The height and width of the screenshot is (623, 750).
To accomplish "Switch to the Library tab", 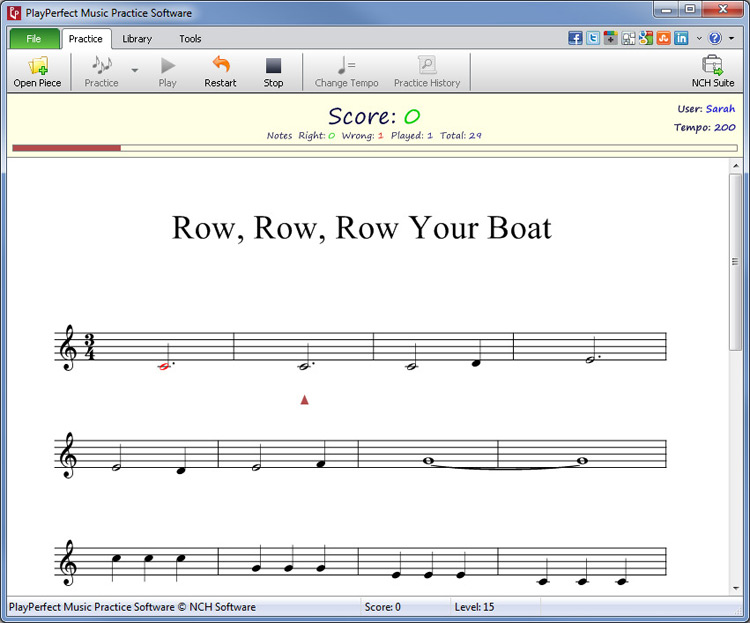I will [x=137, y=39].
